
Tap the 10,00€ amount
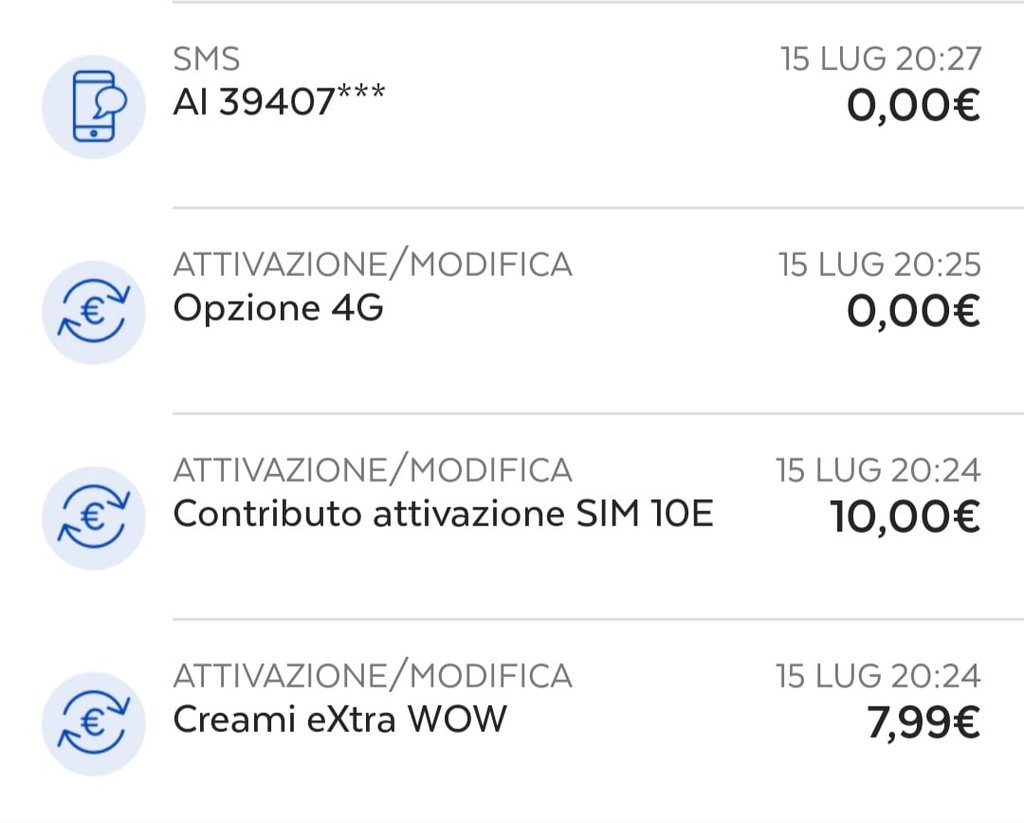point(905,517)
